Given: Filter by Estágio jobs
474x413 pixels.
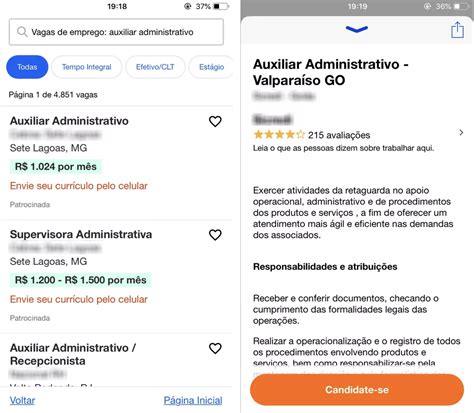Looking at the screenshot, I should [x=211, y=67].
